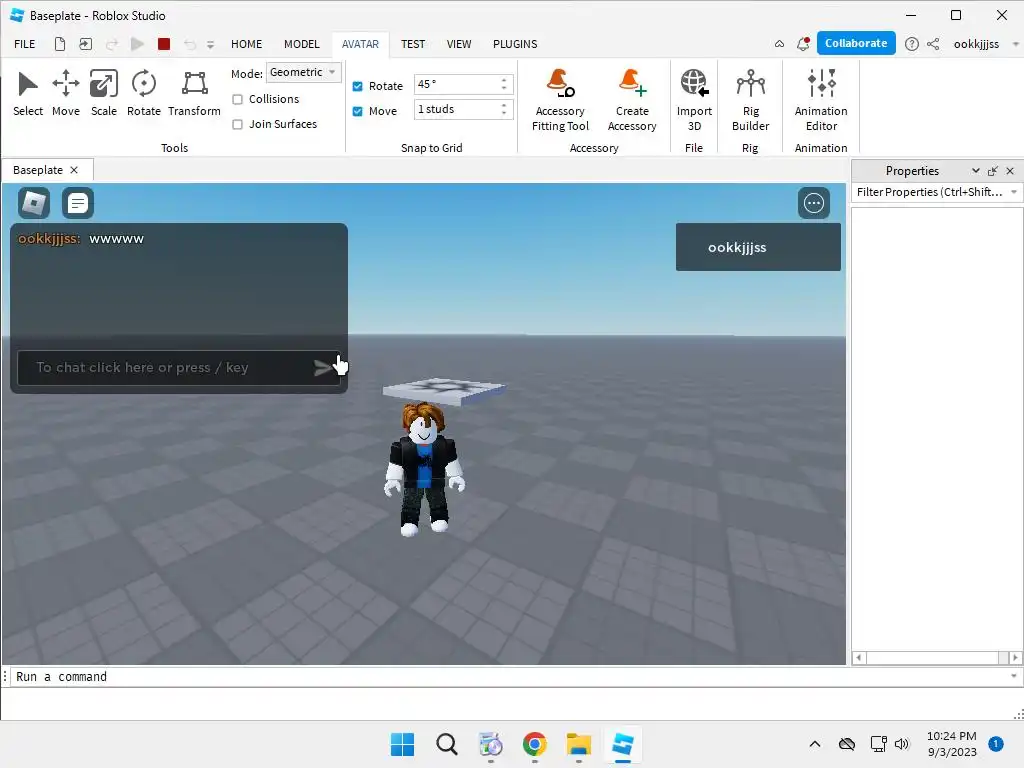1024x768 pixels.
Task: Click the send chat arrow
Action: click(322, 368)
